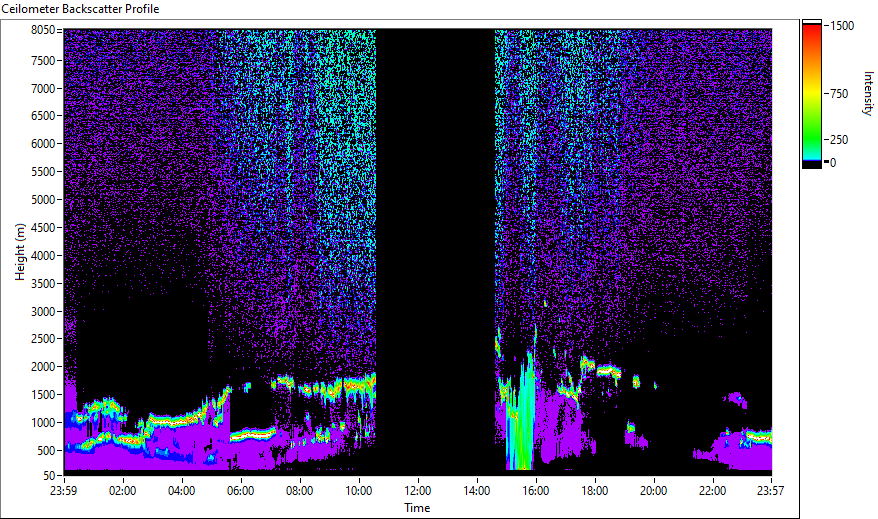Click the 'Time' x-axis label

(x=417, y=508)
